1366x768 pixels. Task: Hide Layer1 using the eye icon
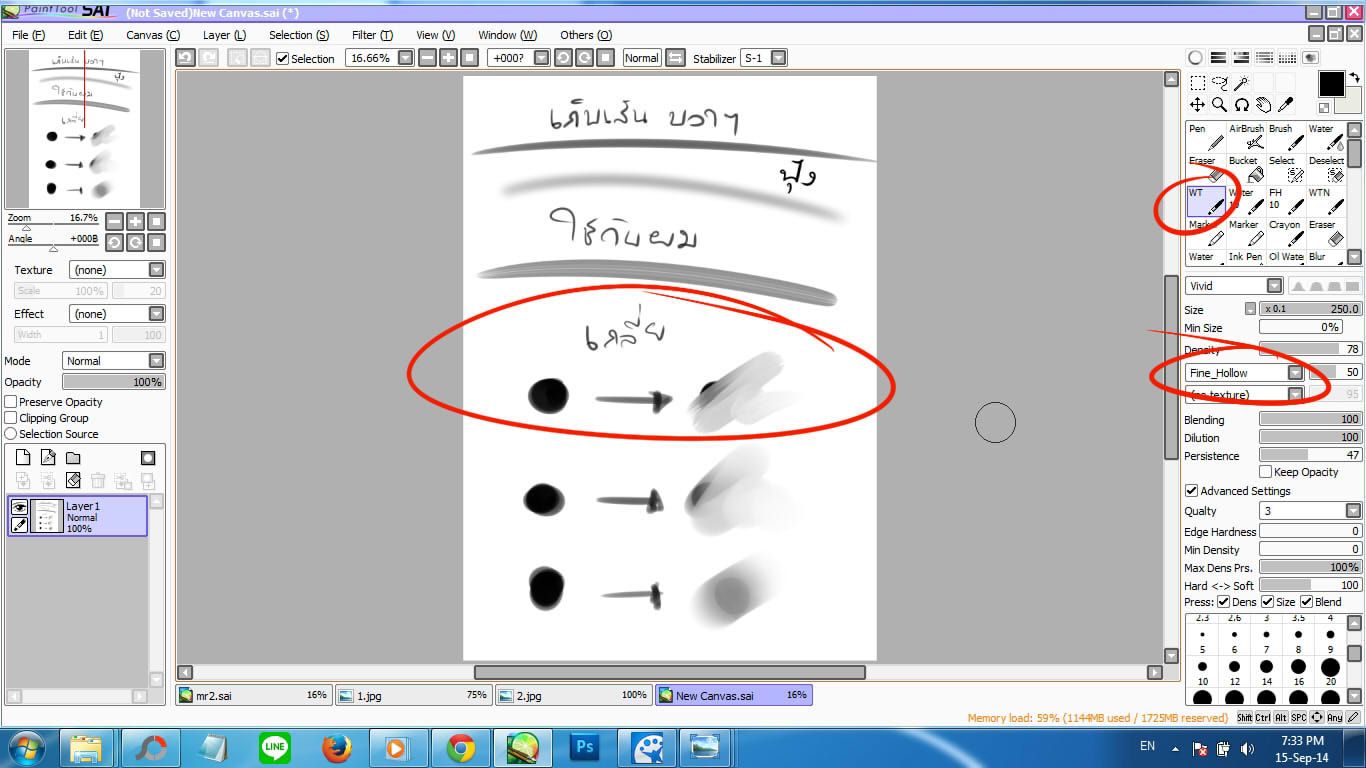click(19, 507)
